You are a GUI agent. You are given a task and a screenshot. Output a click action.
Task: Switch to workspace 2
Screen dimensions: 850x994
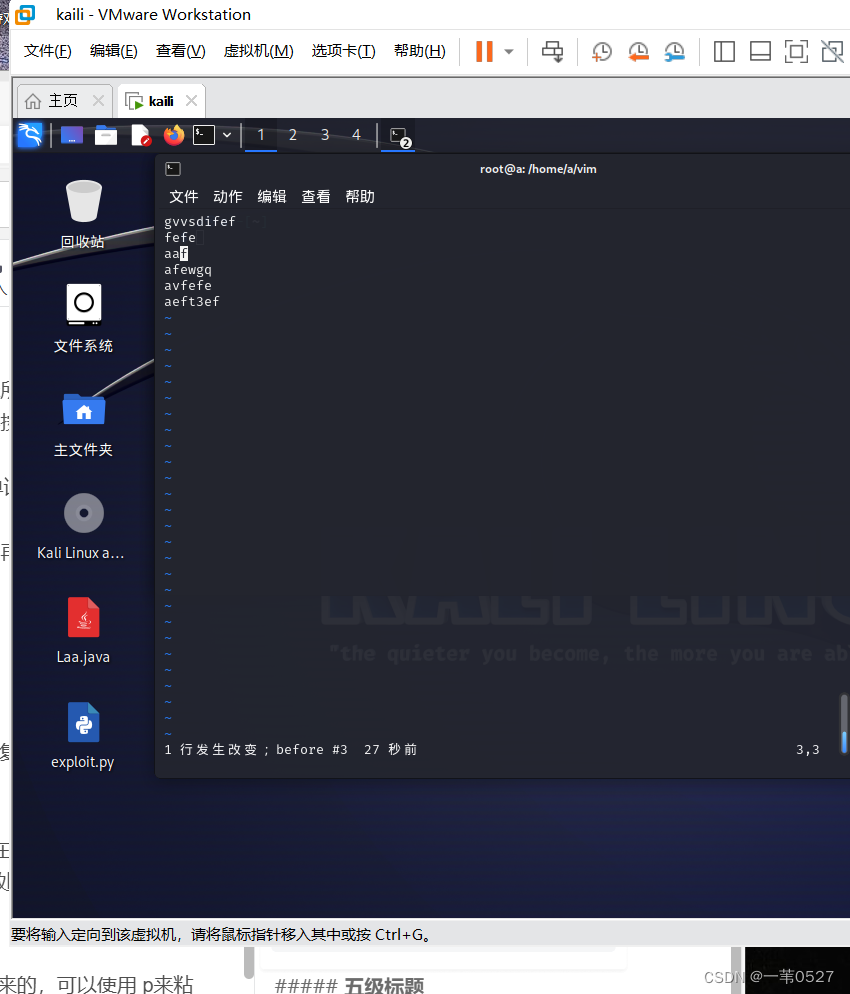pyautogui.click(x=293, y=135)
